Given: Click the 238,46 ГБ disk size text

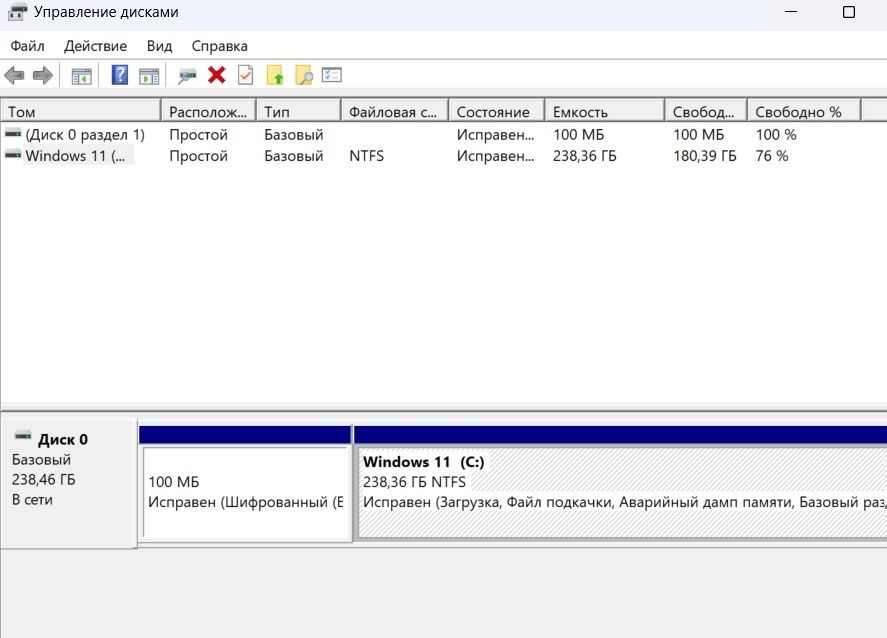Looking at the screenshot, I should [x=44, y=480].
